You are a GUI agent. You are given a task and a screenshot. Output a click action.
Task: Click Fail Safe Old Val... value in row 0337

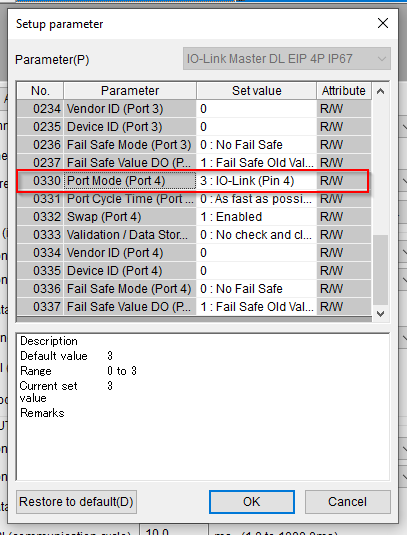(x=257, y=307)
